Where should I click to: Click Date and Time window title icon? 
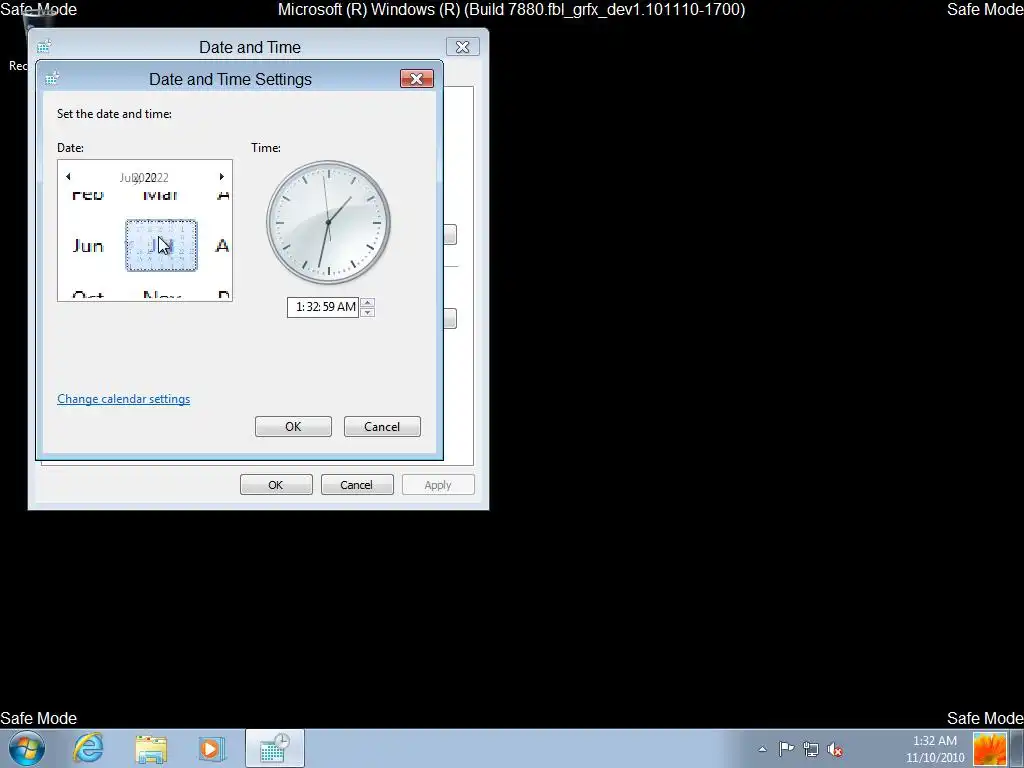coord(44,47)
